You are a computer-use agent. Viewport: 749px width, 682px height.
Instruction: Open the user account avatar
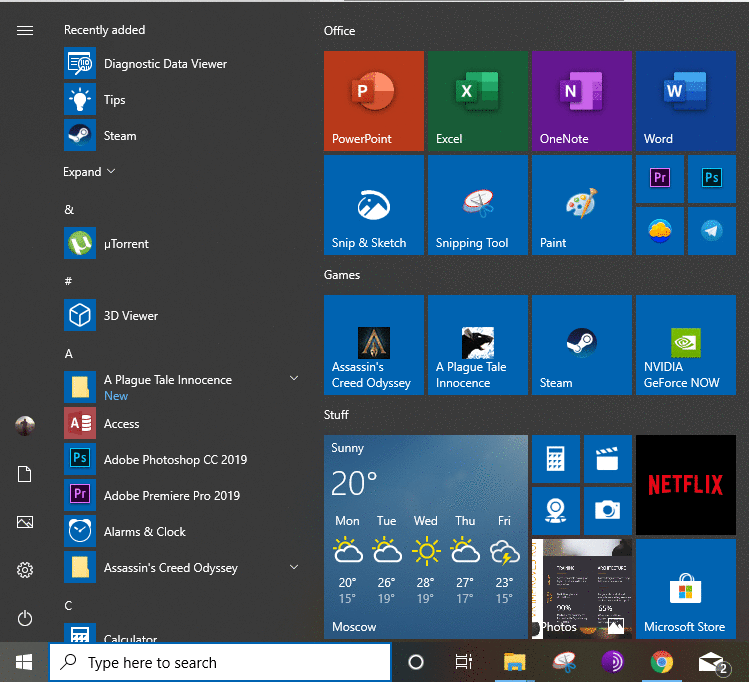(x=25, y=426)
